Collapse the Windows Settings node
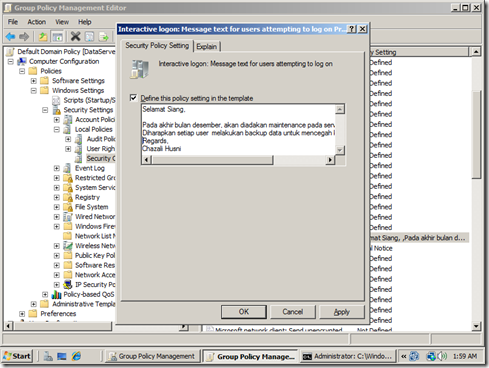The height and width of the screenshot is (368, 489). 34,91
